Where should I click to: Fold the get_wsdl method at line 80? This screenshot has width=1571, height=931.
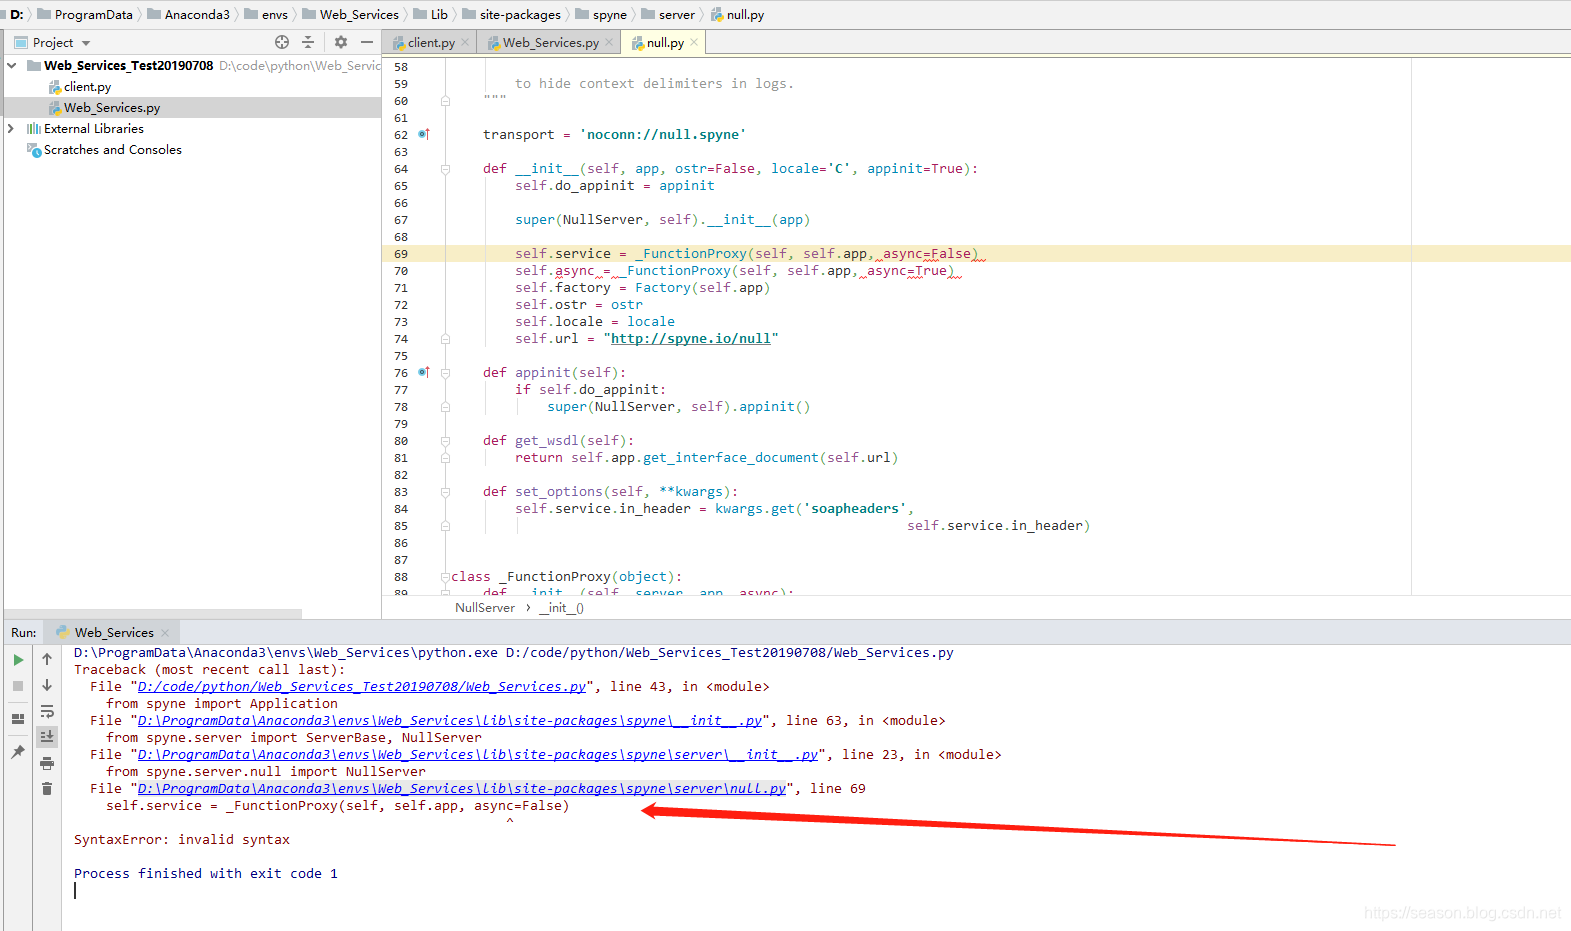coord(445,440)
